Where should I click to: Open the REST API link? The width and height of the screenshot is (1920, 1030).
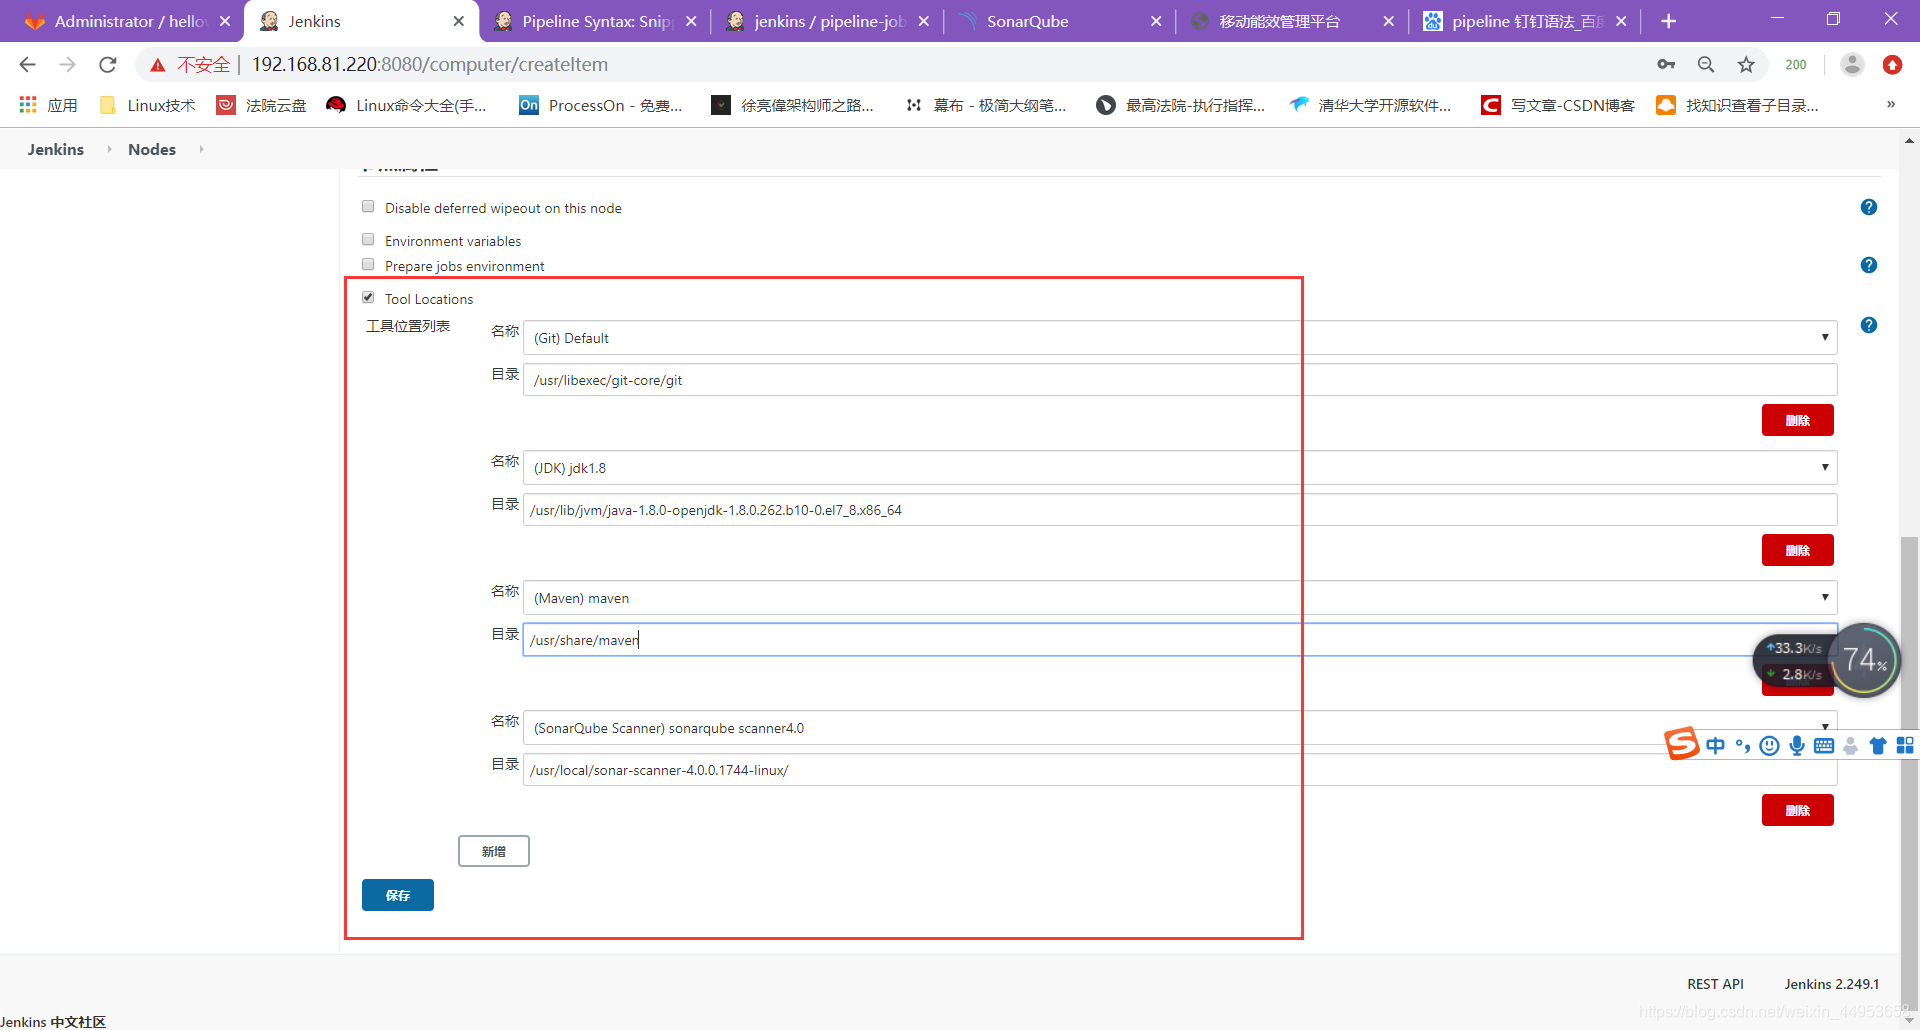click(x=1715, y=984)
